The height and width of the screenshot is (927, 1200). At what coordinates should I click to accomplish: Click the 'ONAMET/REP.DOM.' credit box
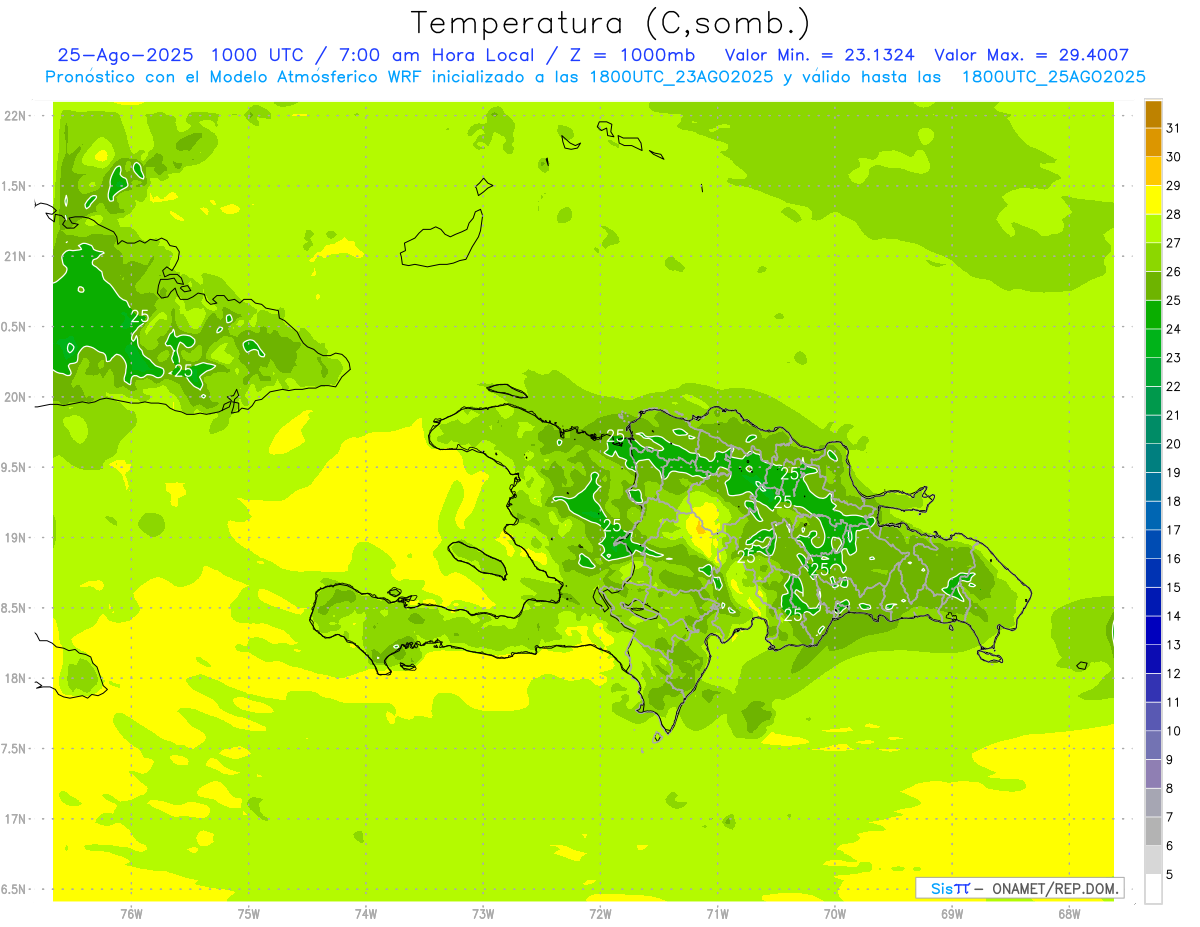[1019, 888]
